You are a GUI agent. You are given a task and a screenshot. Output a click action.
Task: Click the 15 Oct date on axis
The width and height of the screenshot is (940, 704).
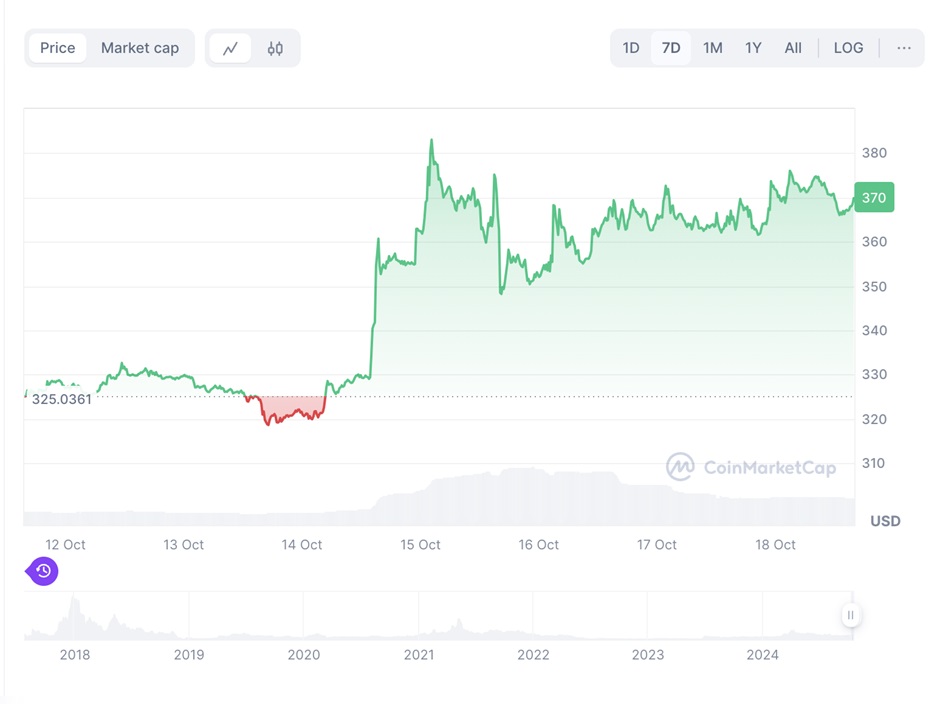click(421, 545)
